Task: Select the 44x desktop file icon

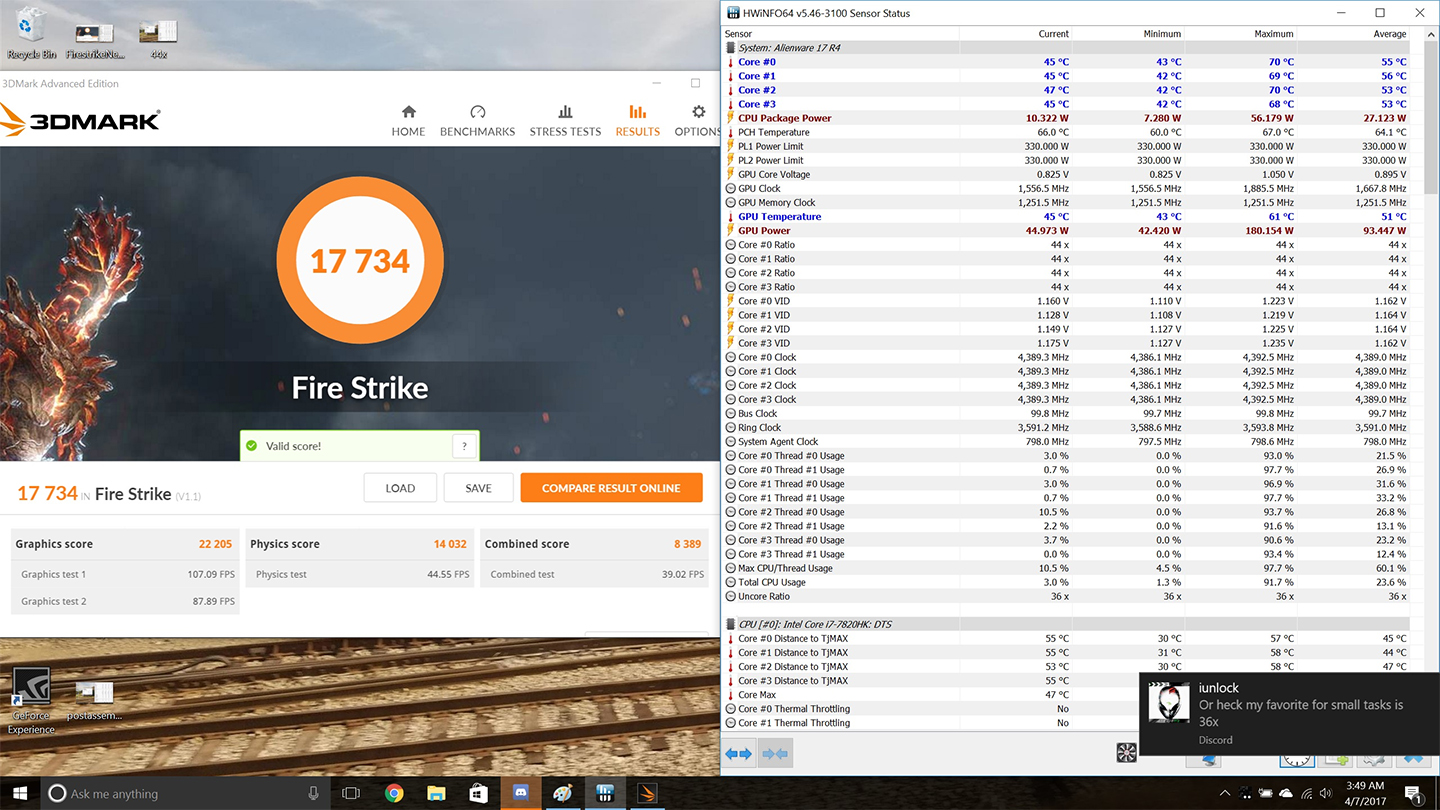Action: click(x=158, y=40)
